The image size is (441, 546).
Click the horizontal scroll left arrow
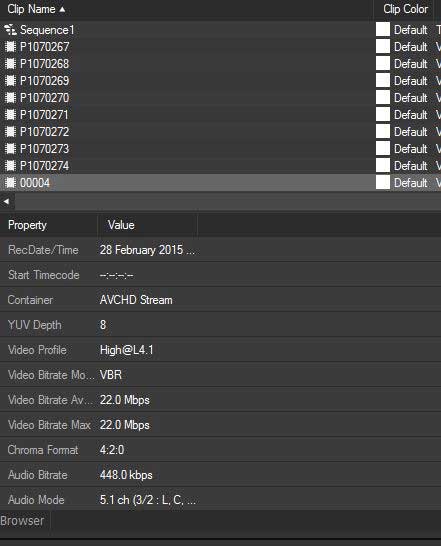[x=6, y=201]
